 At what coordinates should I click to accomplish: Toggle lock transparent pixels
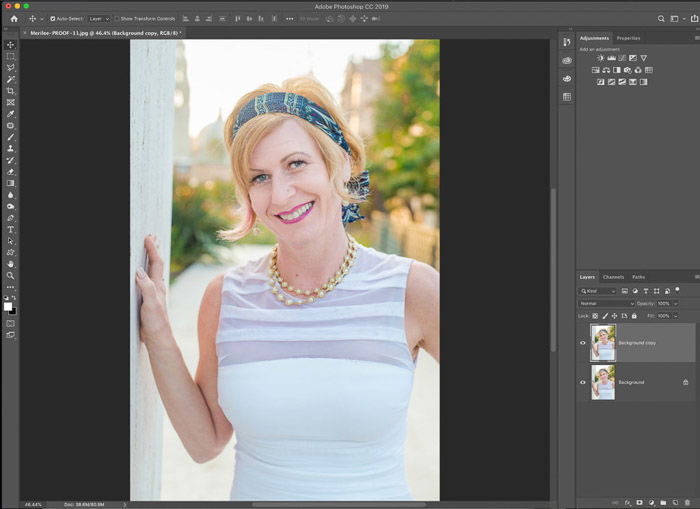[595, 316]
